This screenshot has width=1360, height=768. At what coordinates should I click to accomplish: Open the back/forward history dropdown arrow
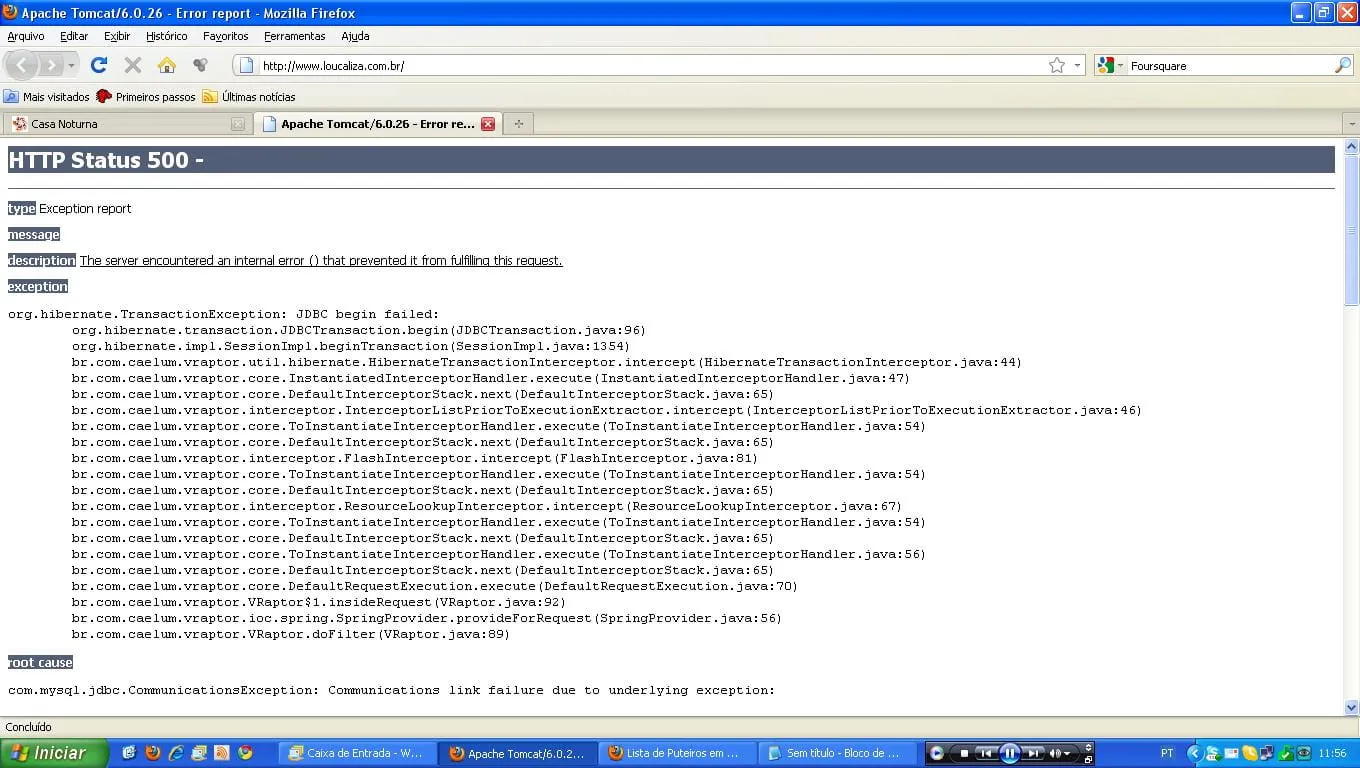[71, 65]
